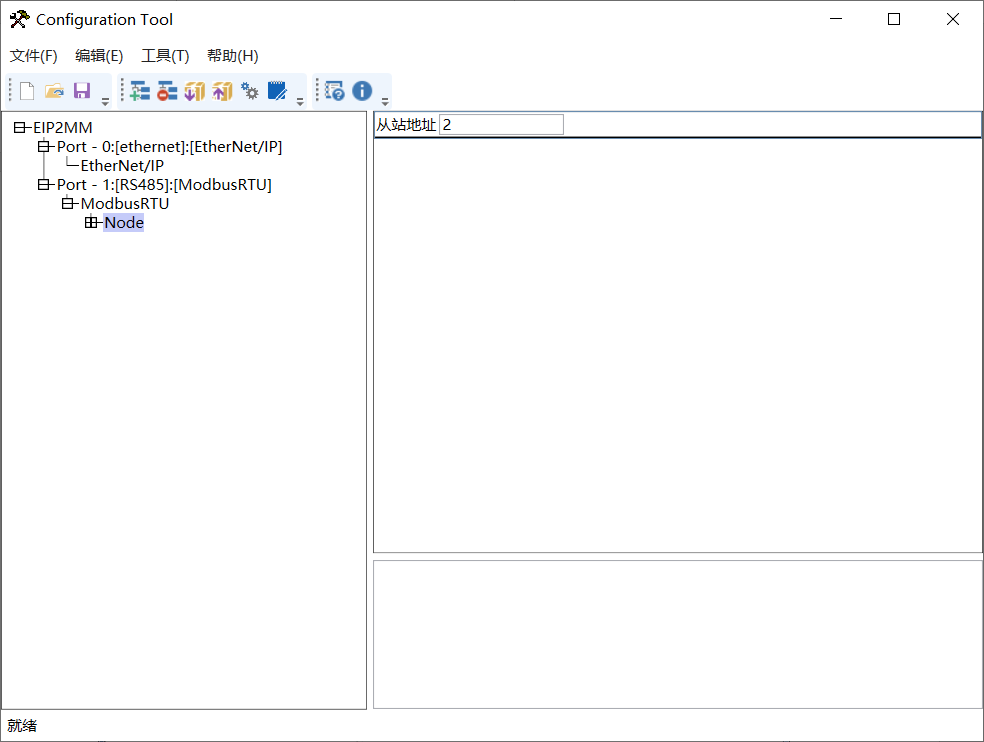984x742 pixels.
Task: Save configuration using the purple floppy icon
Action: coord(82,91)
